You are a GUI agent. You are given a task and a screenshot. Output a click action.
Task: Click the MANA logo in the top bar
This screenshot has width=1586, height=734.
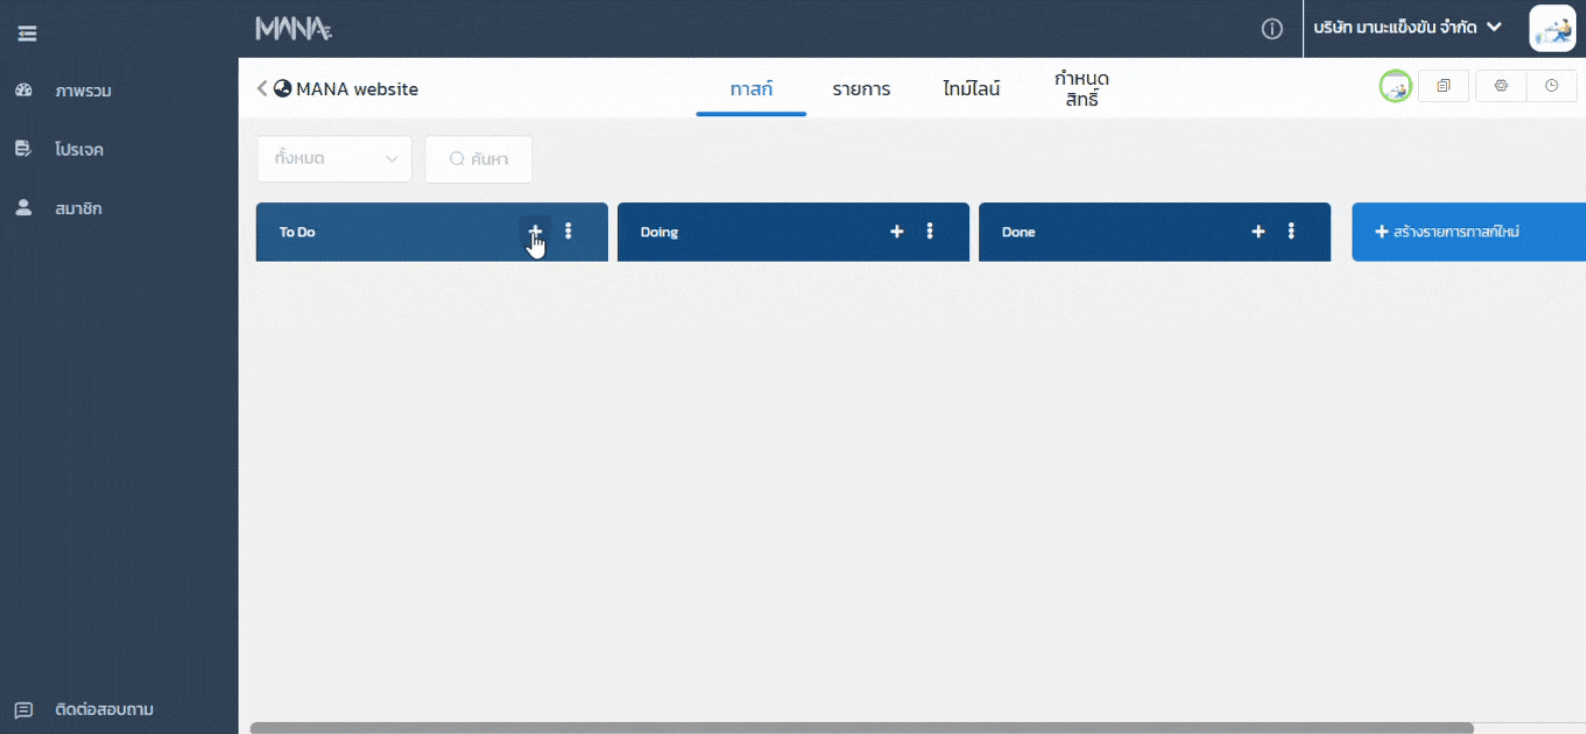click(293, 29)
